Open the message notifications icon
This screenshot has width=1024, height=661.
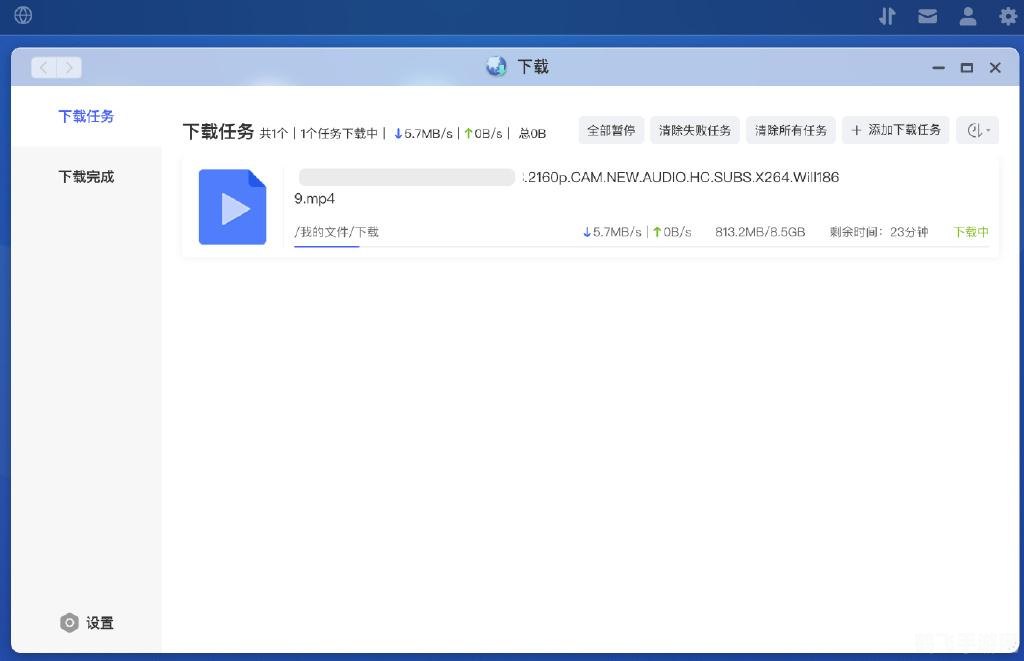coord(927,16)
